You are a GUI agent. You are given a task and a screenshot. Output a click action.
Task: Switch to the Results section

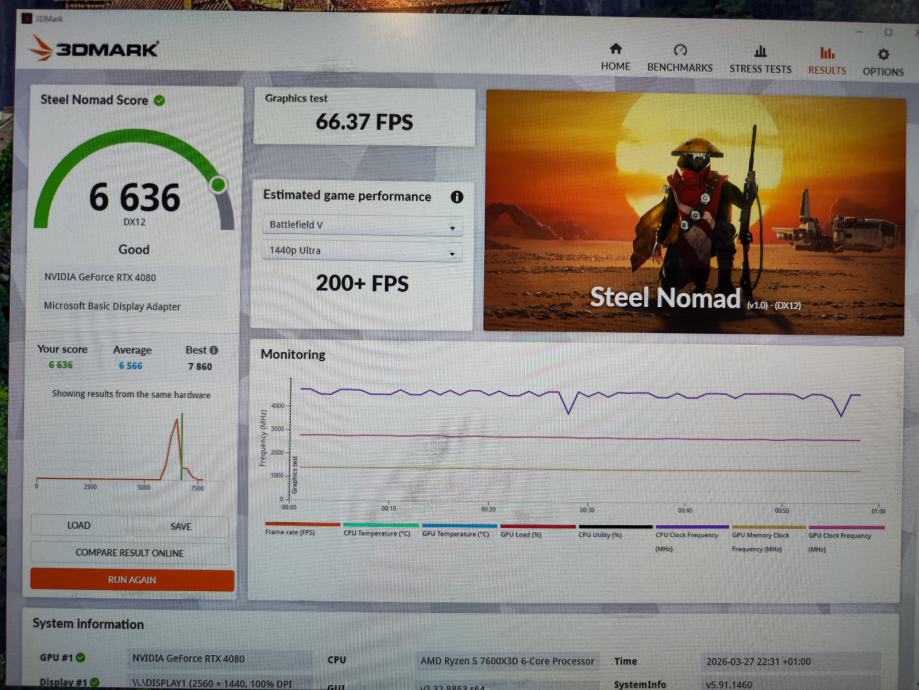(827, 61)
